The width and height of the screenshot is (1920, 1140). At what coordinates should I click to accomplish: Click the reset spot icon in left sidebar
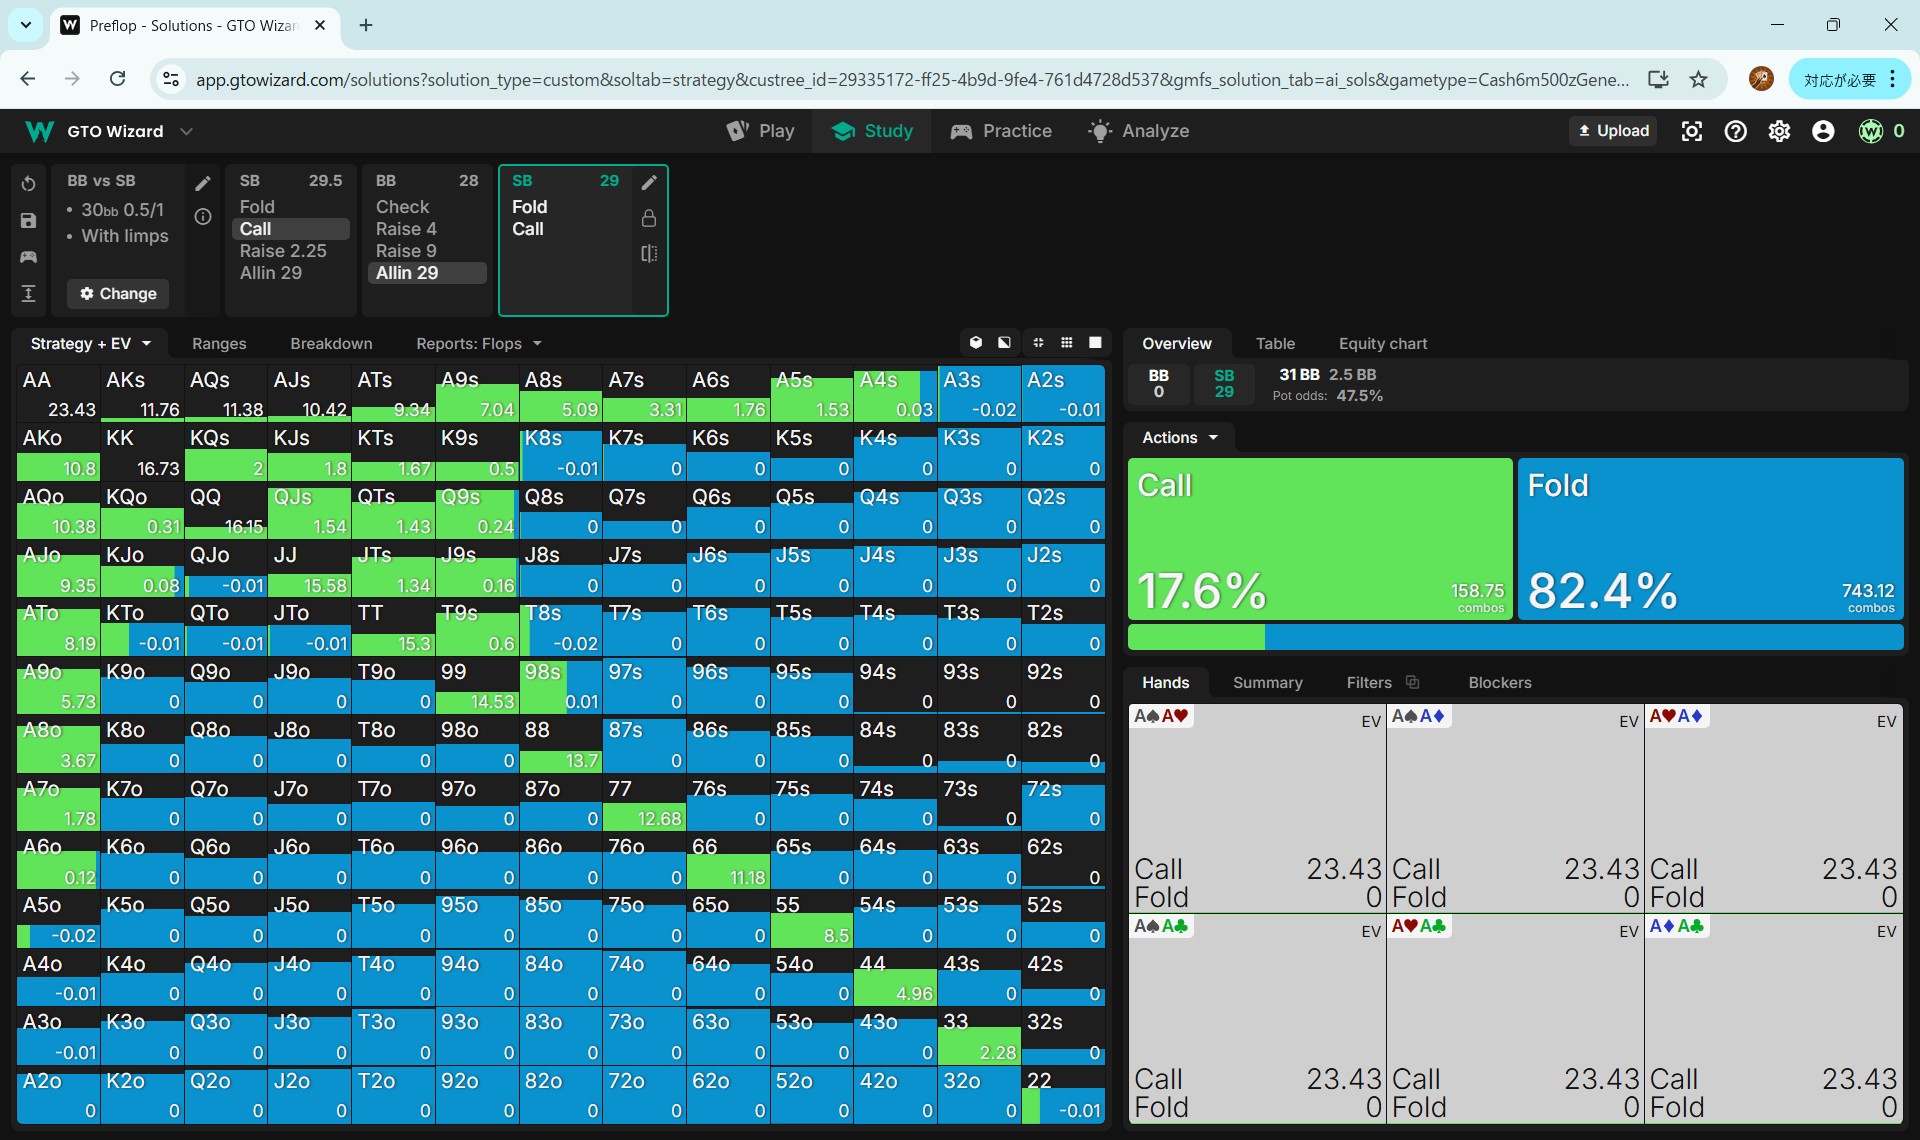28,184
